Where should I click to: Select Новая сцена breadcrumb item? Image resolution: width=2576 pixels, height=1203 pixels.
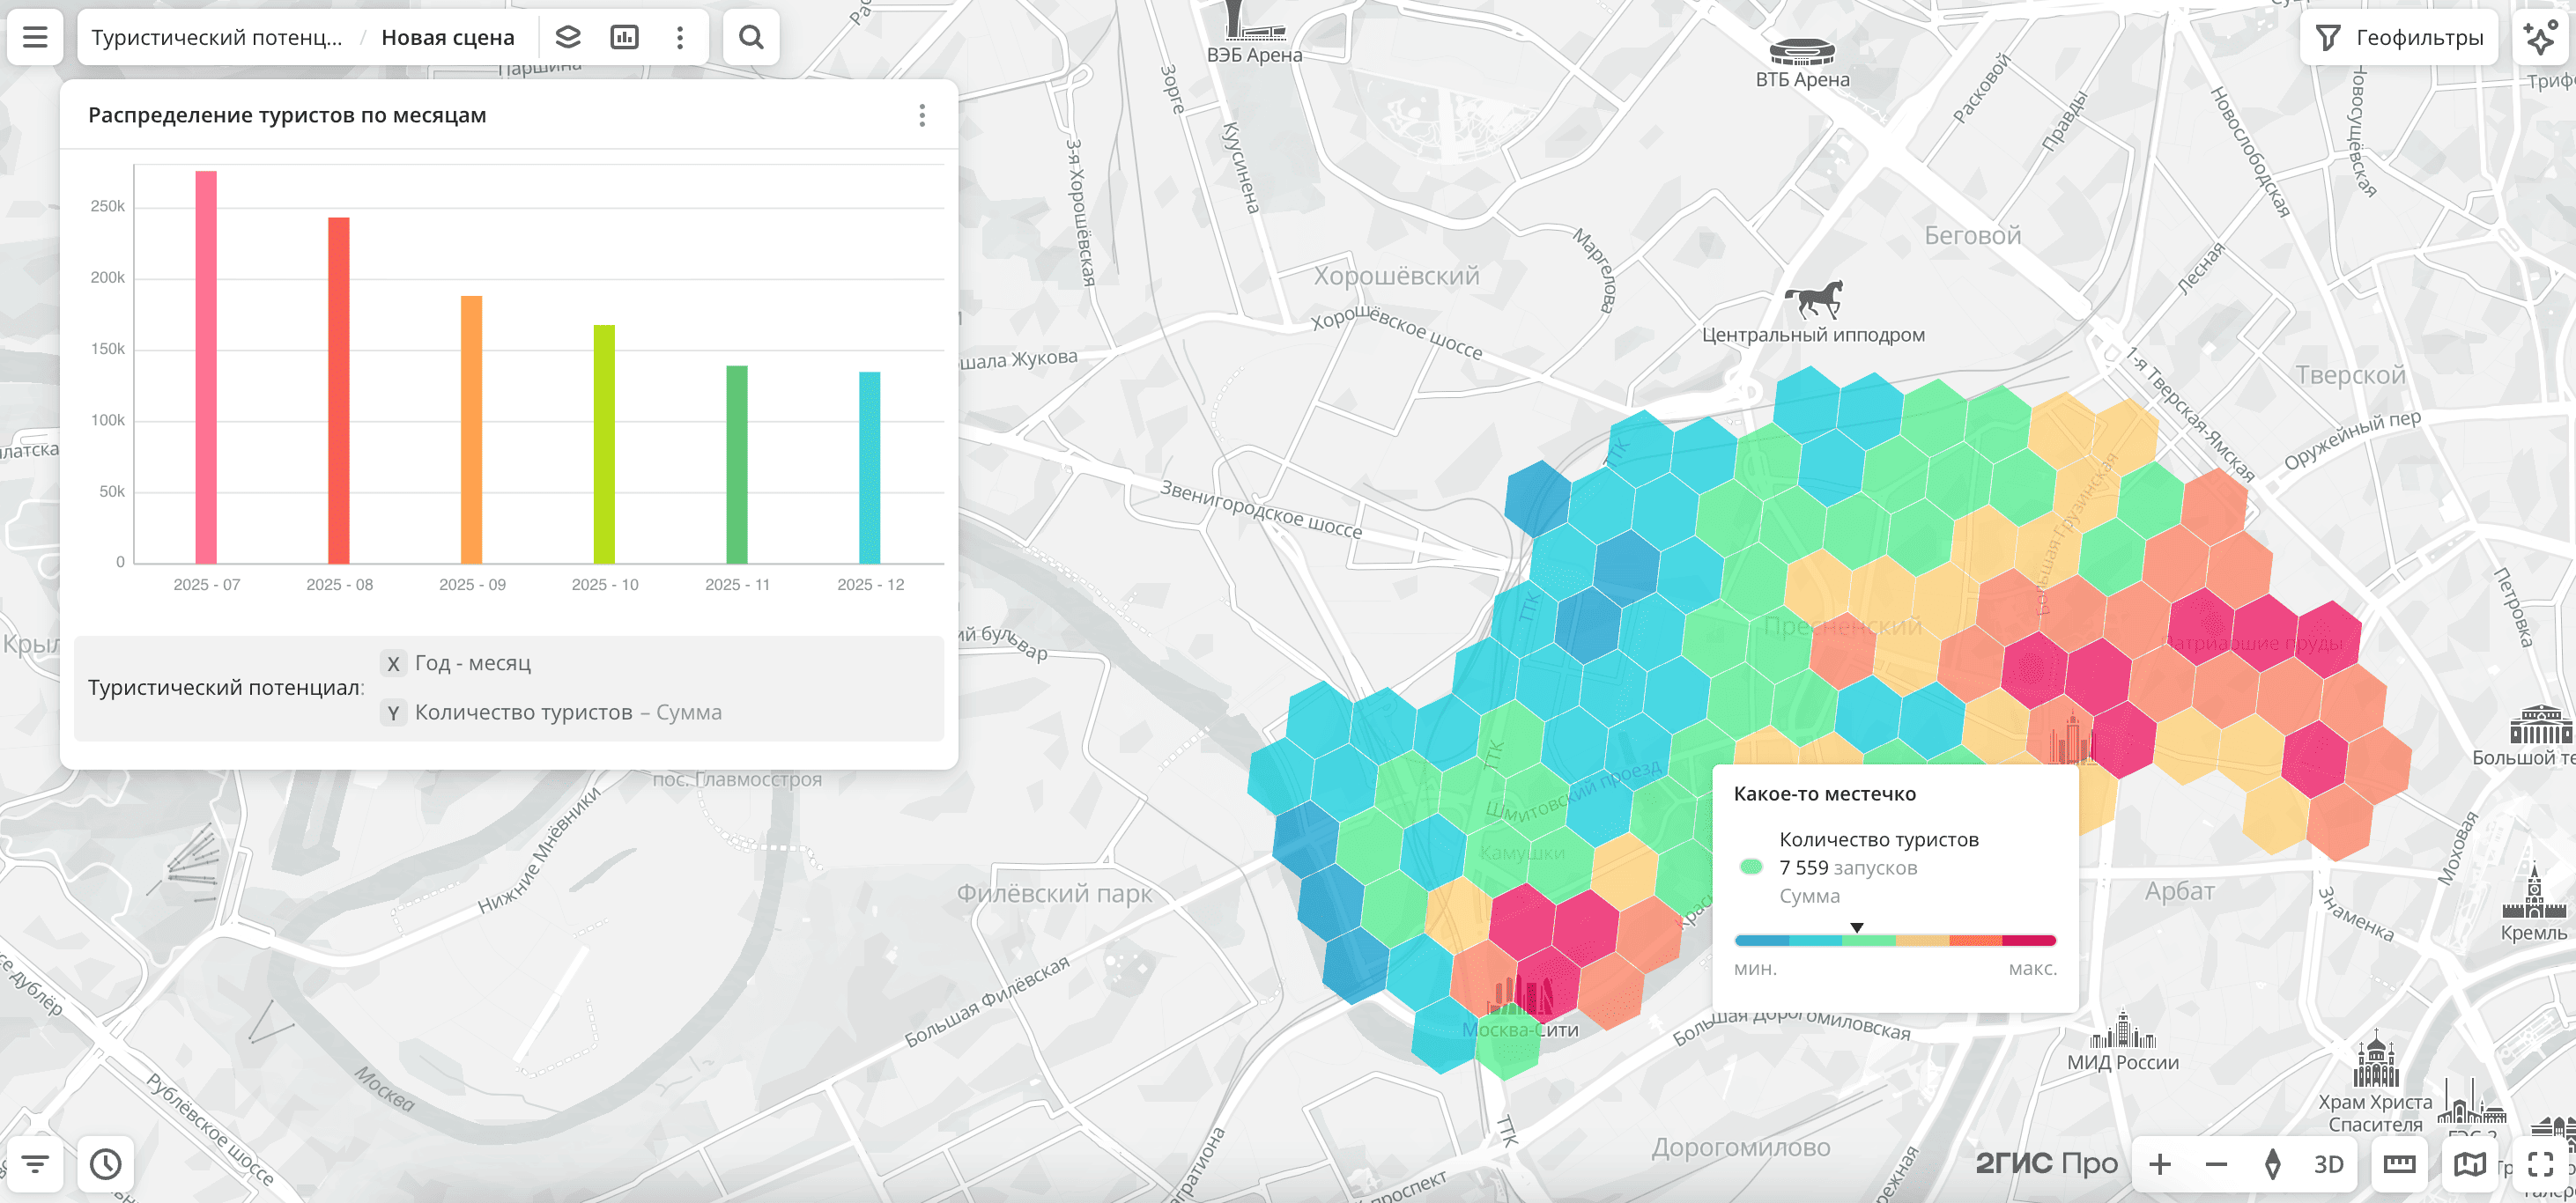pos(448,38)
